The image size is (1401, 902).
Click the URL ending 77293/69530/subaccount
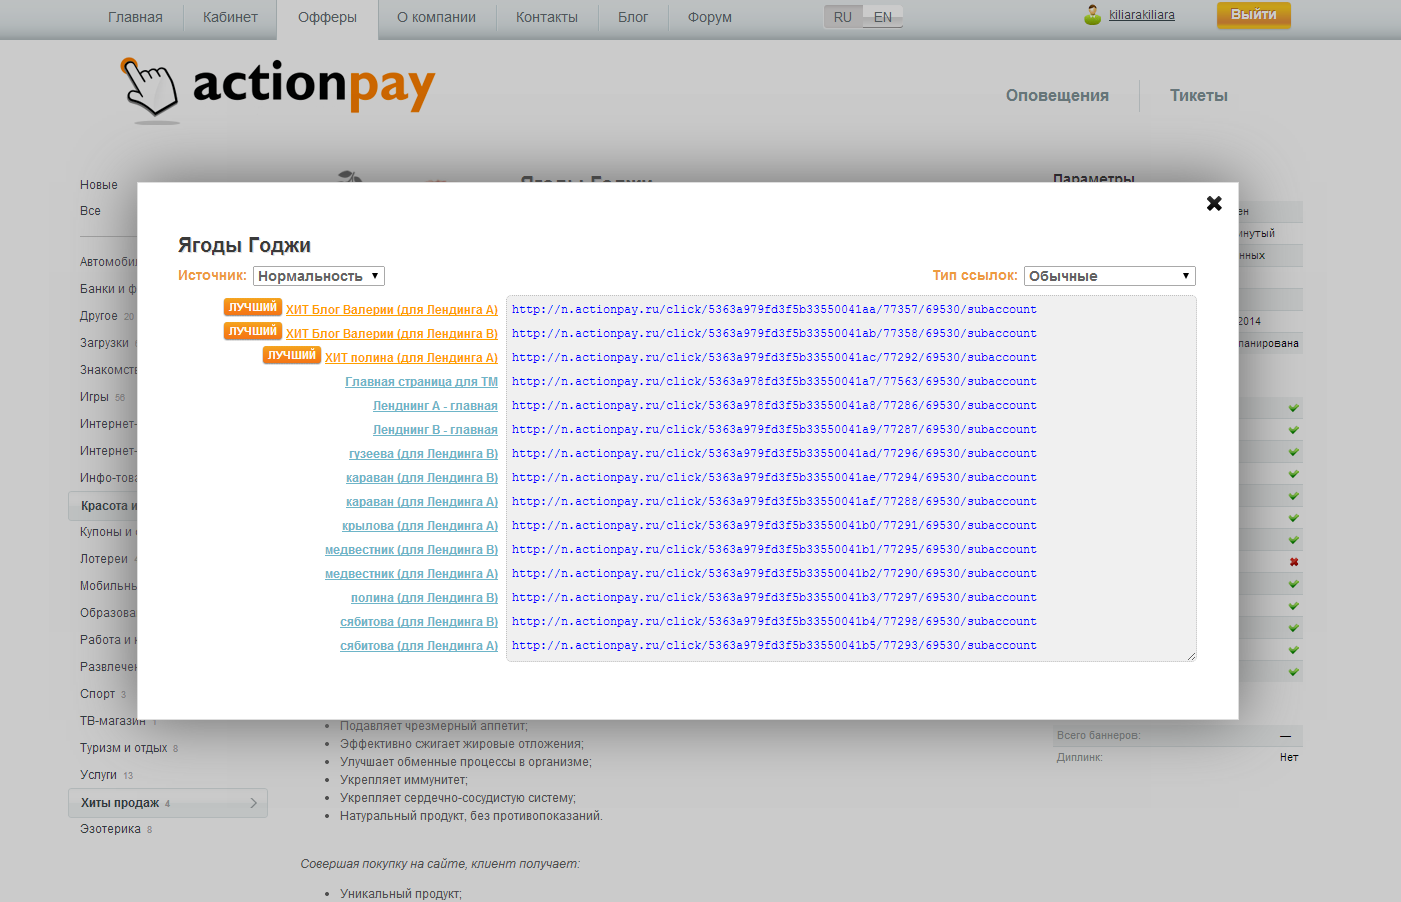tap(774, 646)
